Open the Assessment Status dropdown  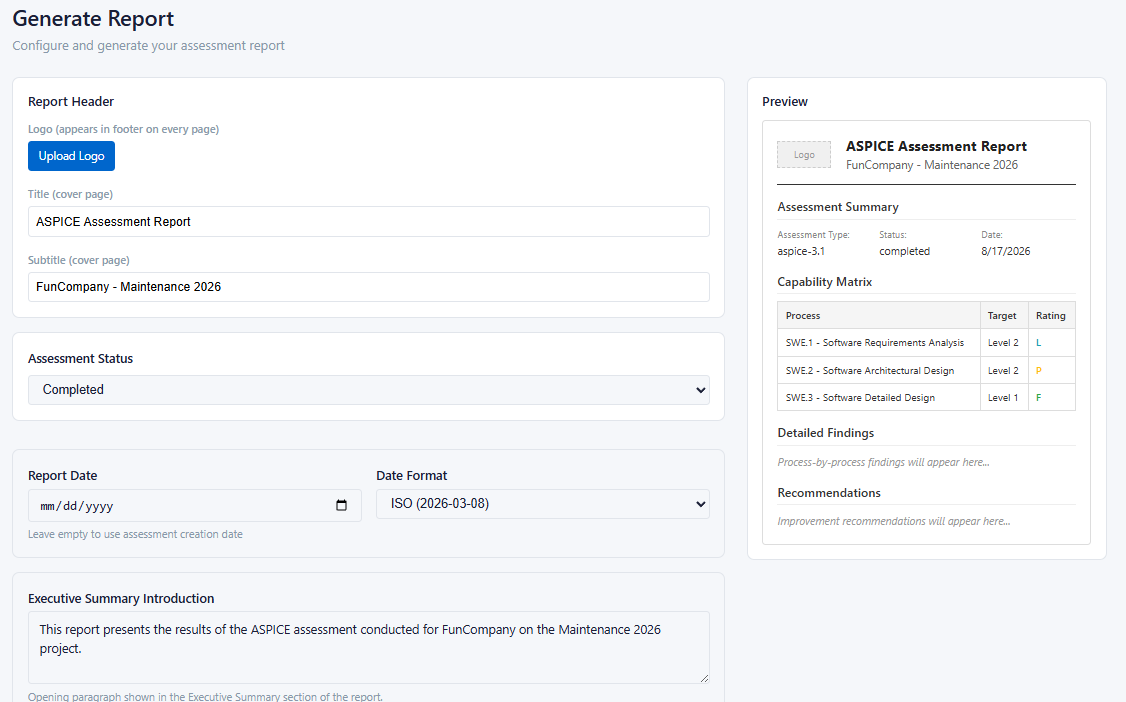click(x=368, y=390)
